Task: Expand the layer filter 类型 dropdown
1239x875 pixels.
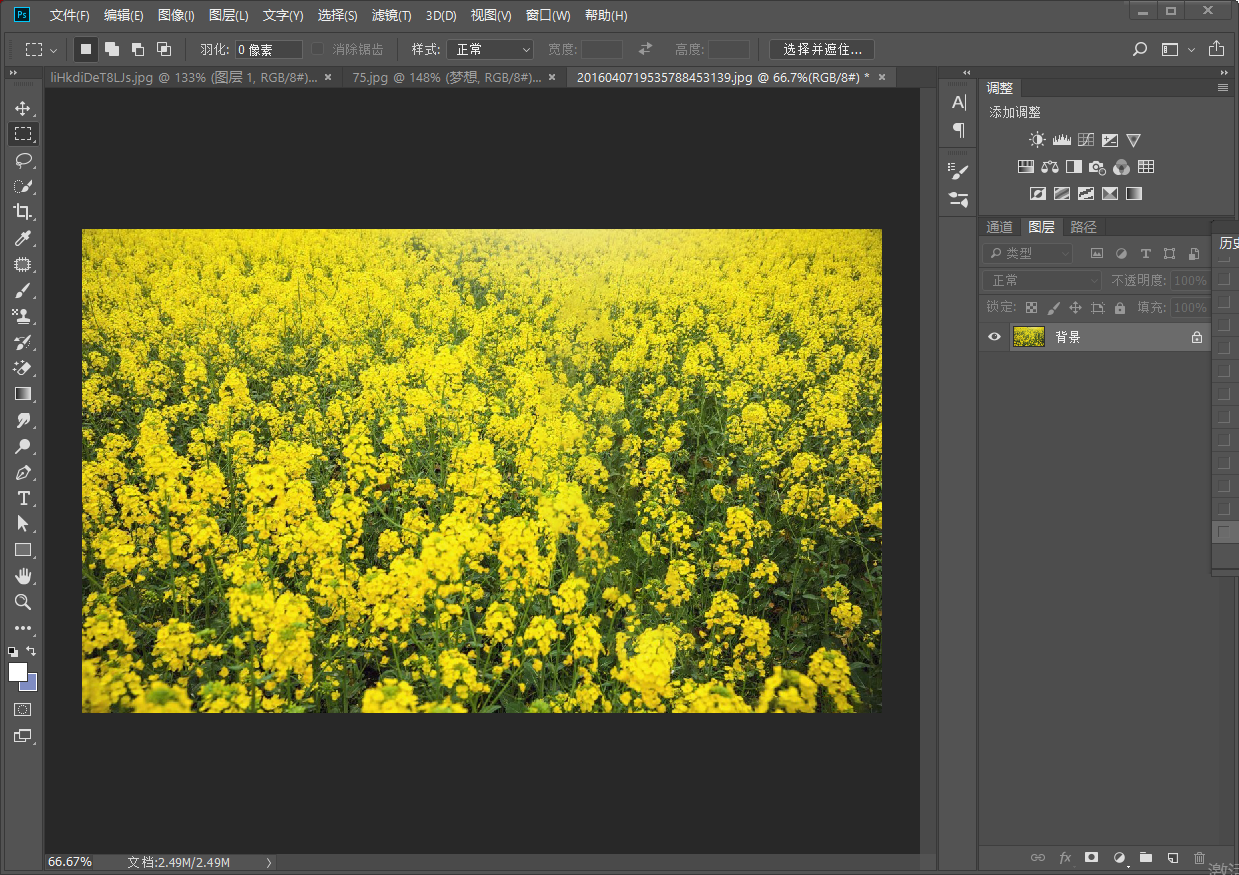Action: (x=1027, y=254)
